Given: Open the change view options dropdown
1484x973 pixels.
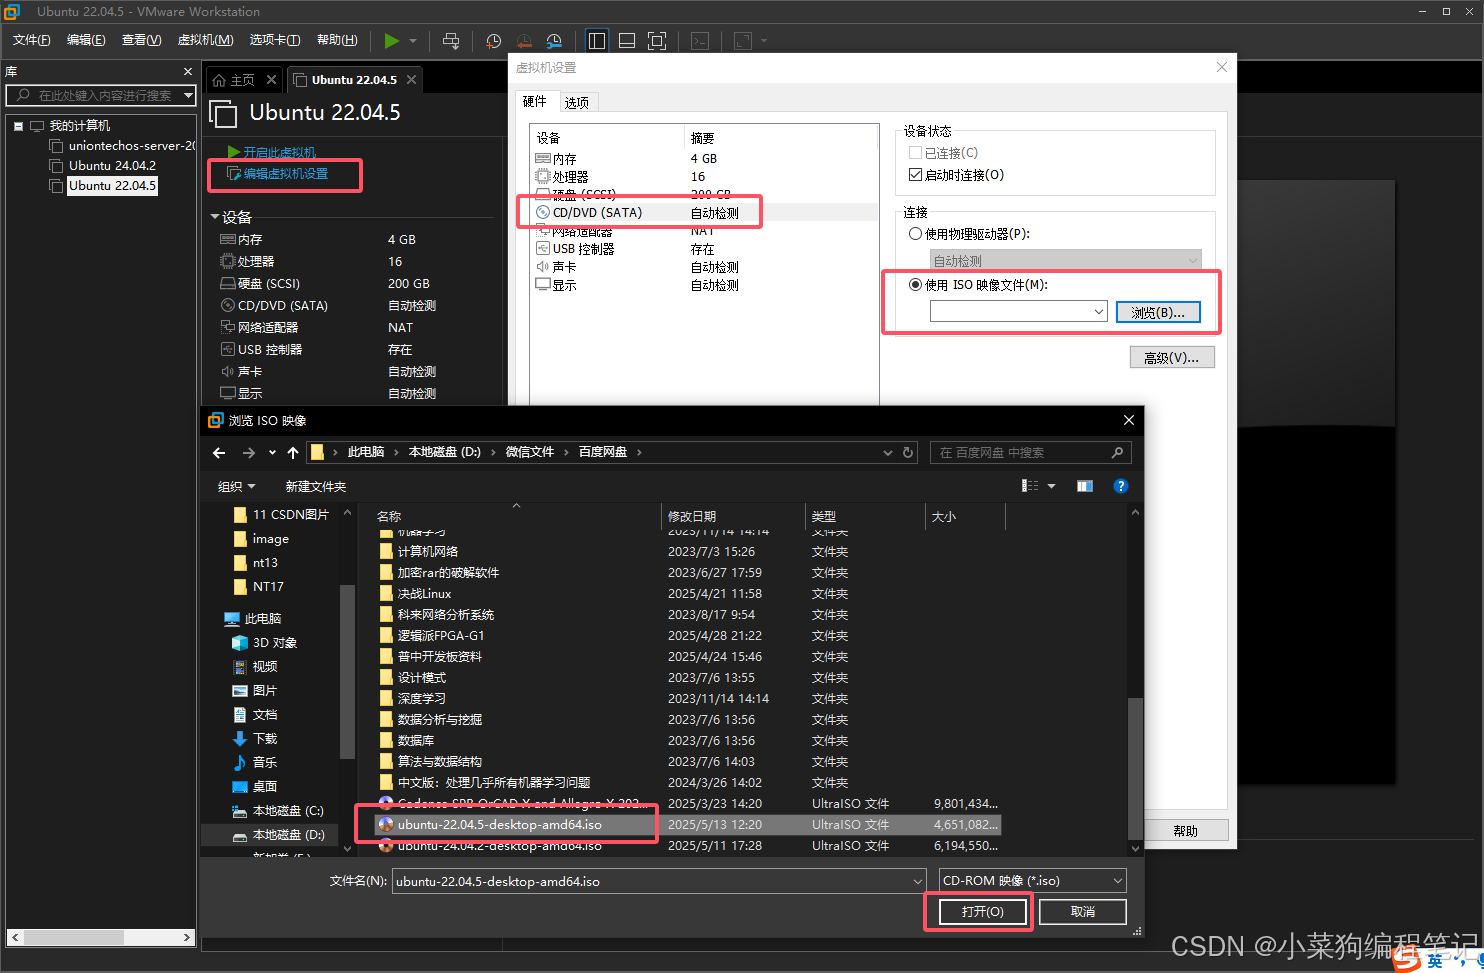Looking at the screenshot, I should (1051, 486).
